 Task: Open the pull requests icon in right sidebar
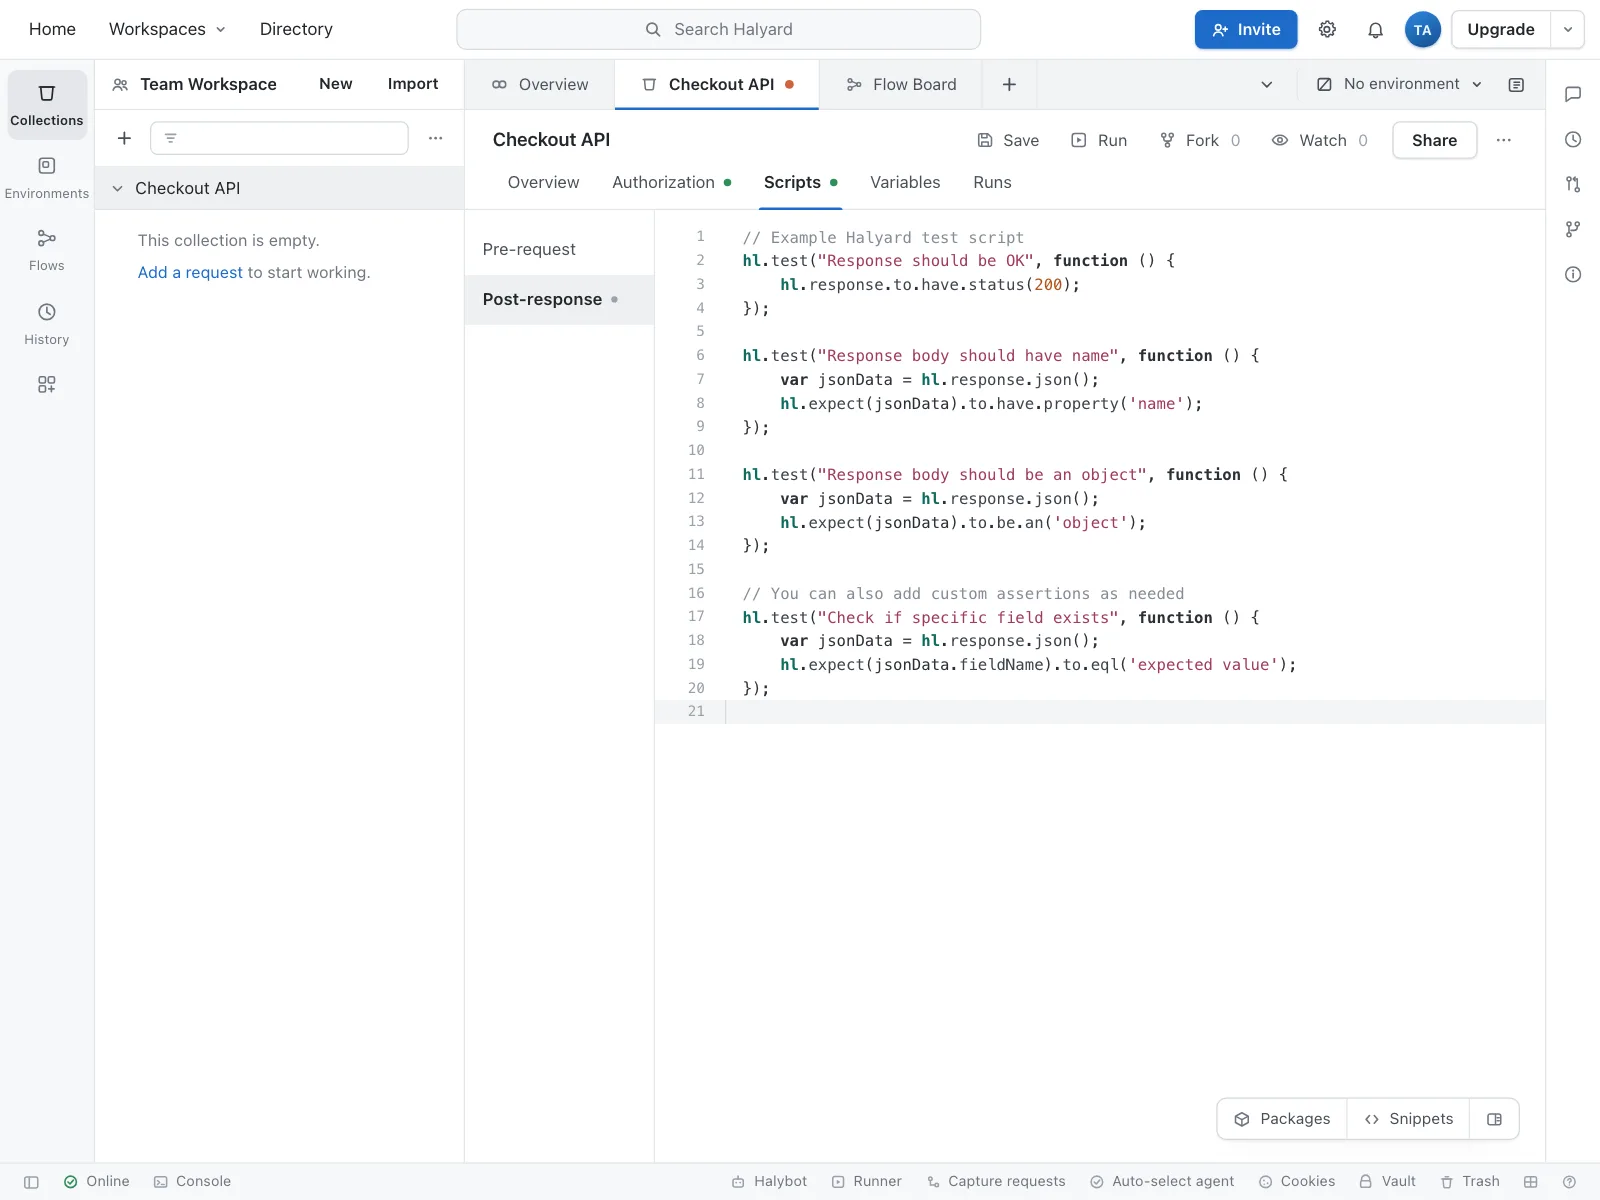pyautogui.click(x=1573, y=184)
